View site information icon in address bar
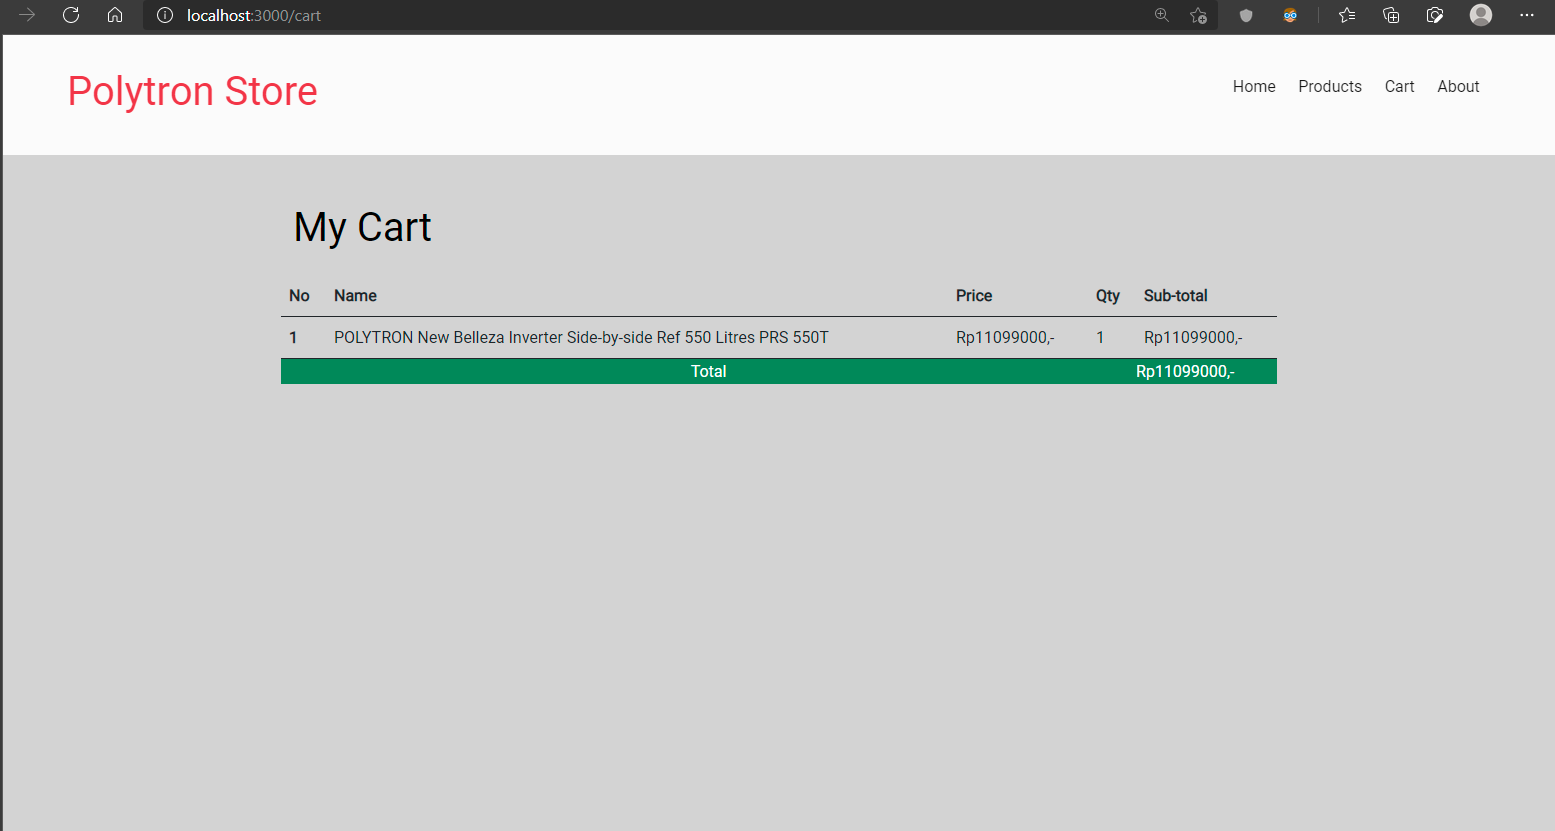 165,15
